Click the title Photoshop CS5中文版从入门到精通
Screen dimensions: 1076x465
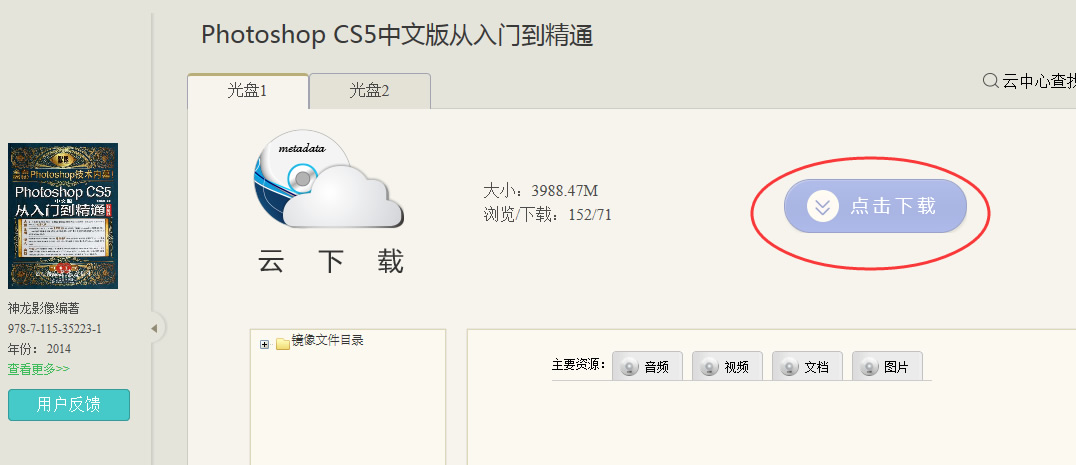pyautogui.click(x=397, y=35)
